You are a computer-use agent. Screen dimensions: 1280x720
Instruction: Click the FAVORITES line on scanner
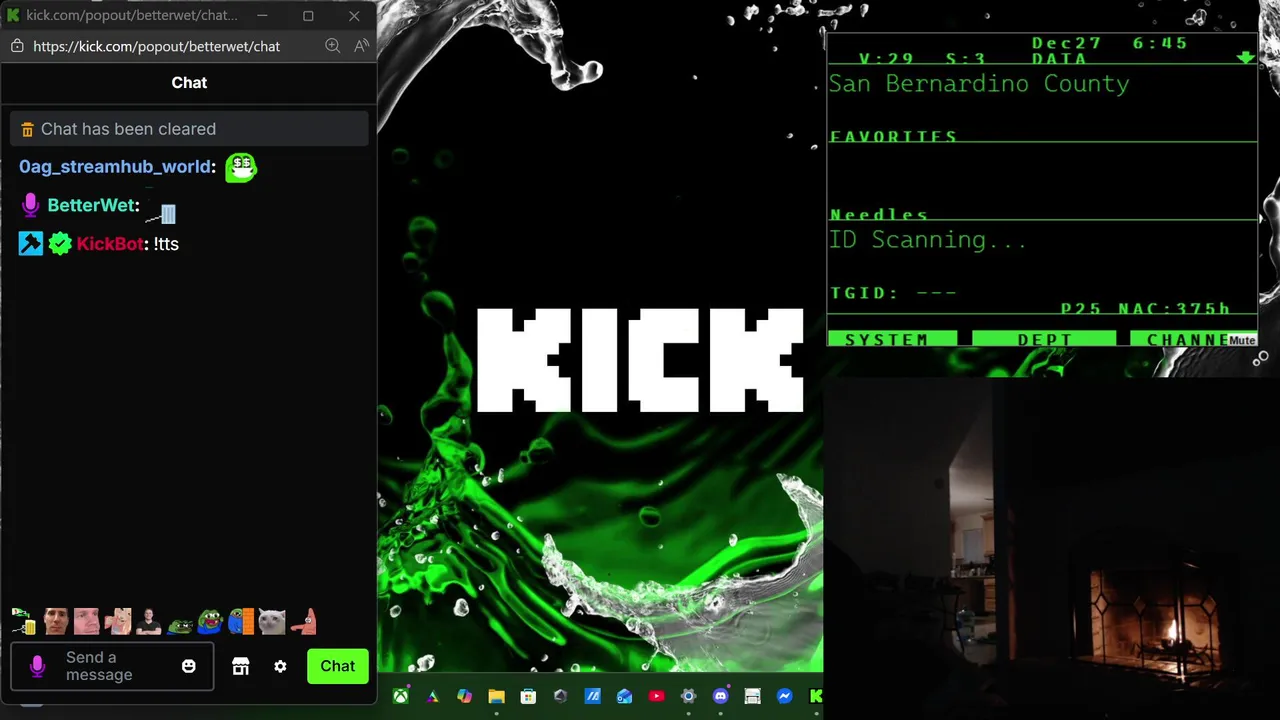(x=894, y=136)
